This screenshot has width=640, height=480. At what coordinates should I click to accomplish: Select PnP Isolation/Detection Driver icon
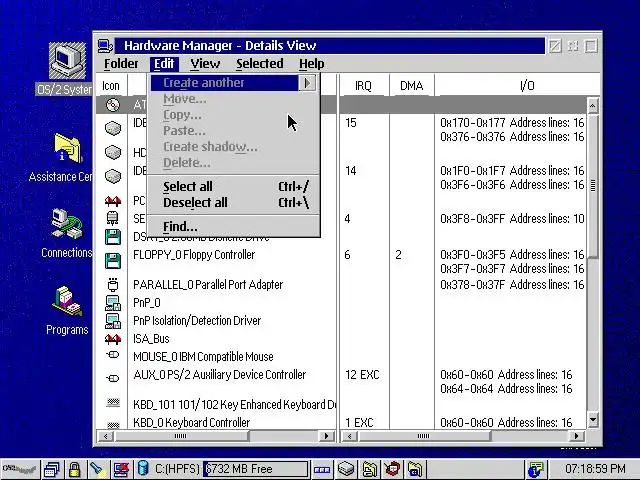pyautogui.click(x=113, y=321)
